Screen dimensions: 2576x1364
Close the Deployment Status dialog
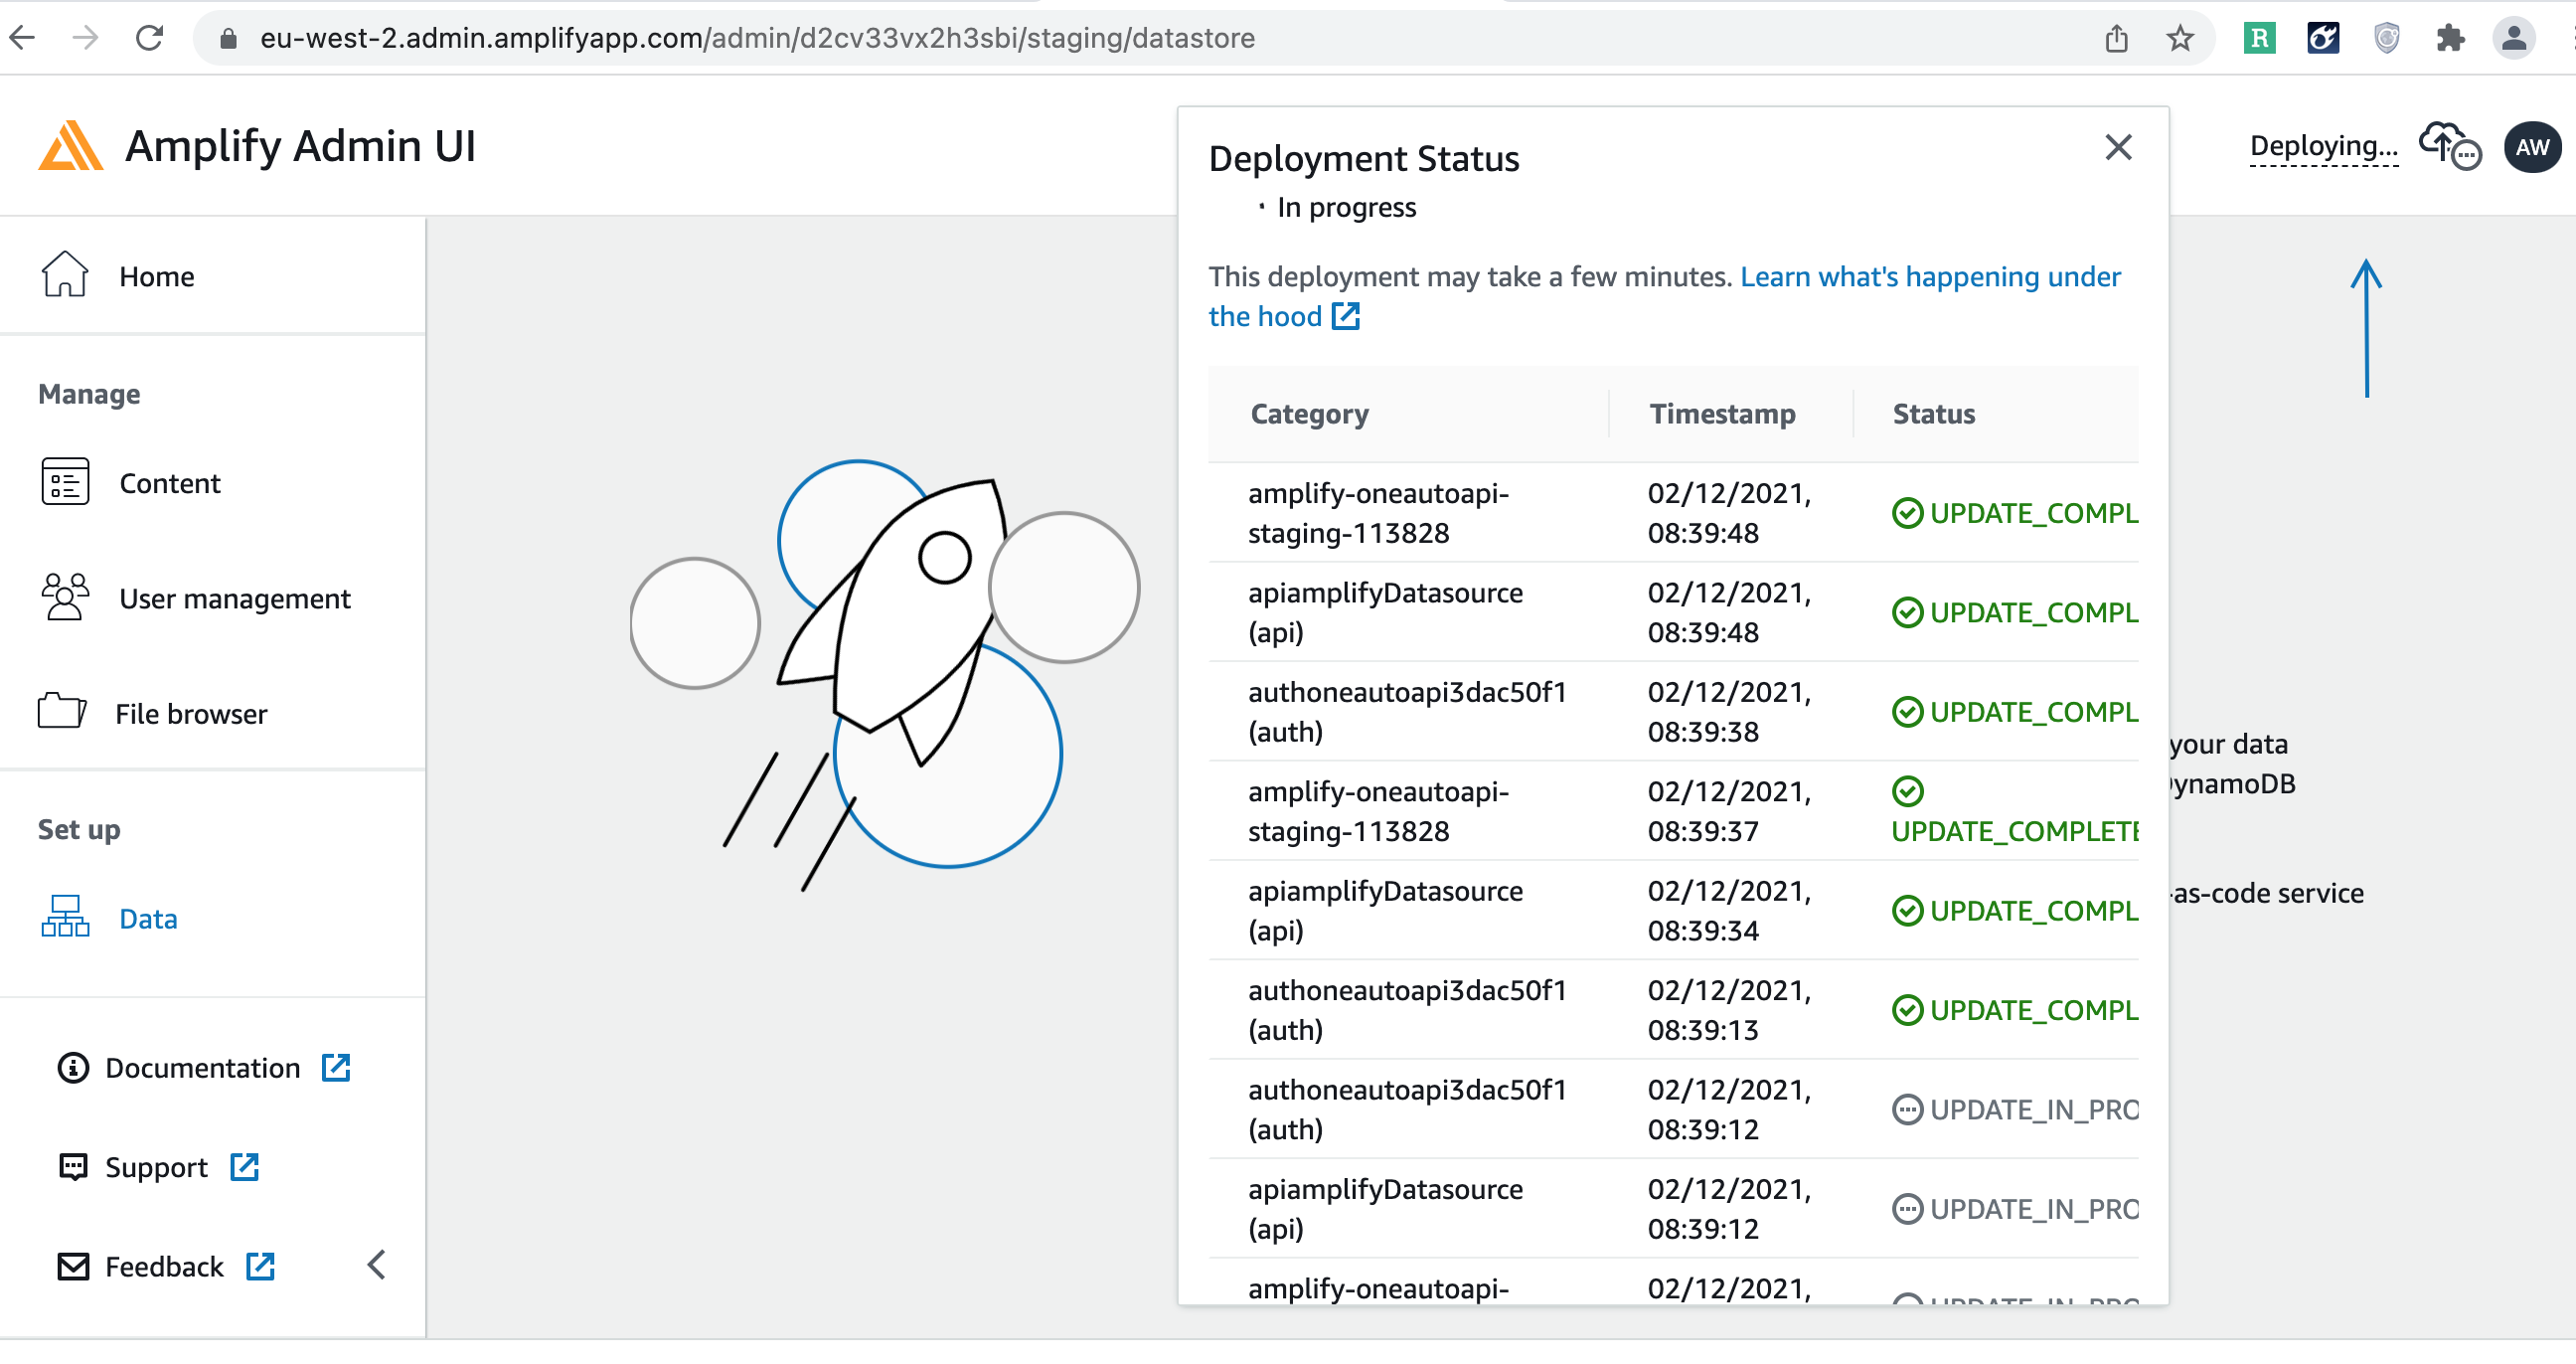click(x=2119, y=147)
